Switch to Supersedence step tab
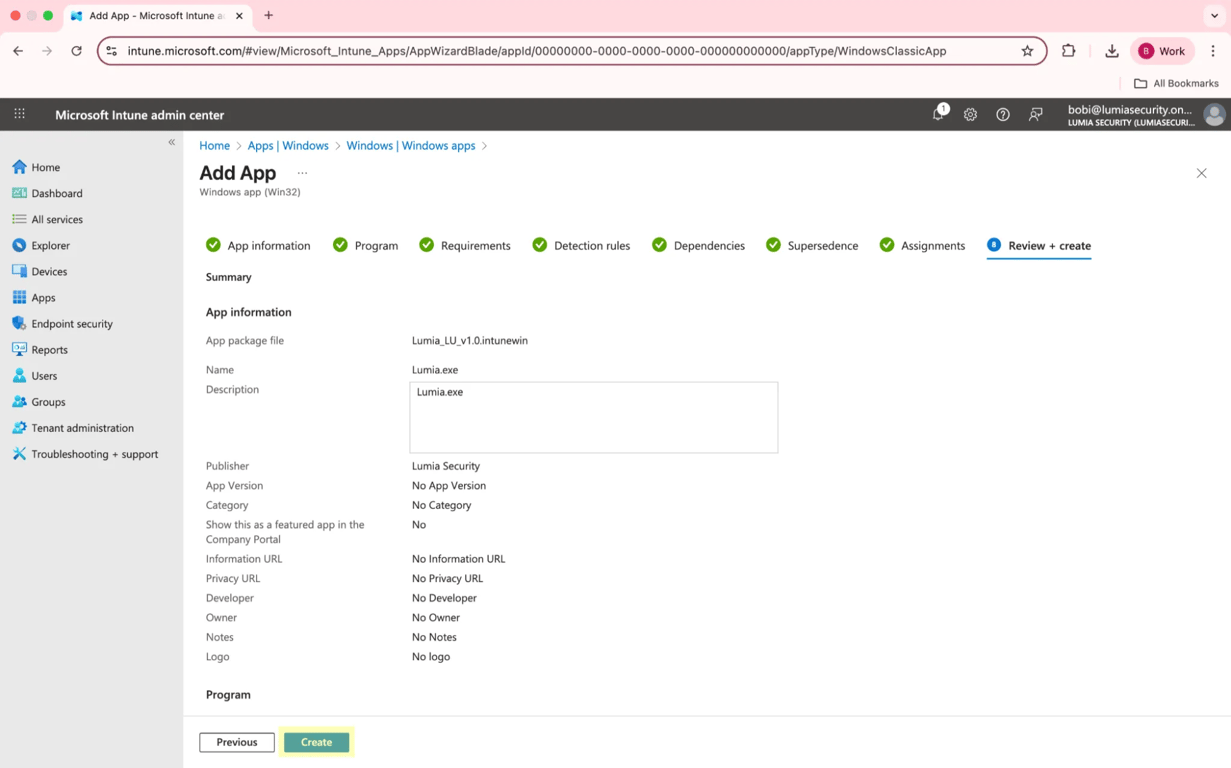Screen dimensions: 1231x768 tap(812, 245)
